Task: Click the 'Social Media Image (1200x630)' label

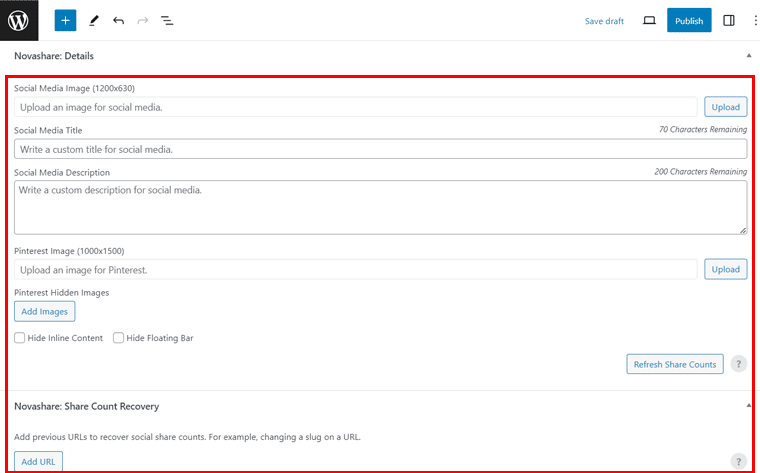Action: (74, 88)
